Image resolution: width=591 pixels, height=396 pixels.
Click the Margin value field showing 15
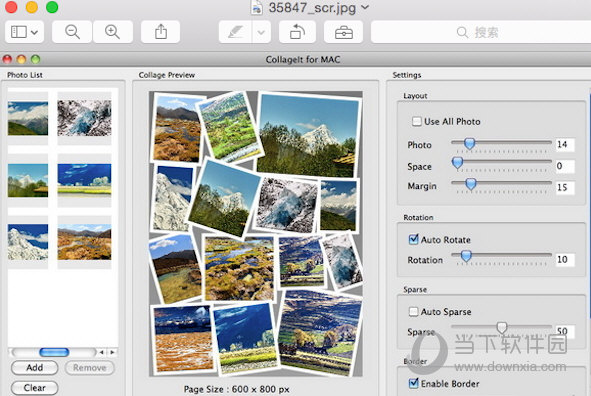(x=565, y=187)
